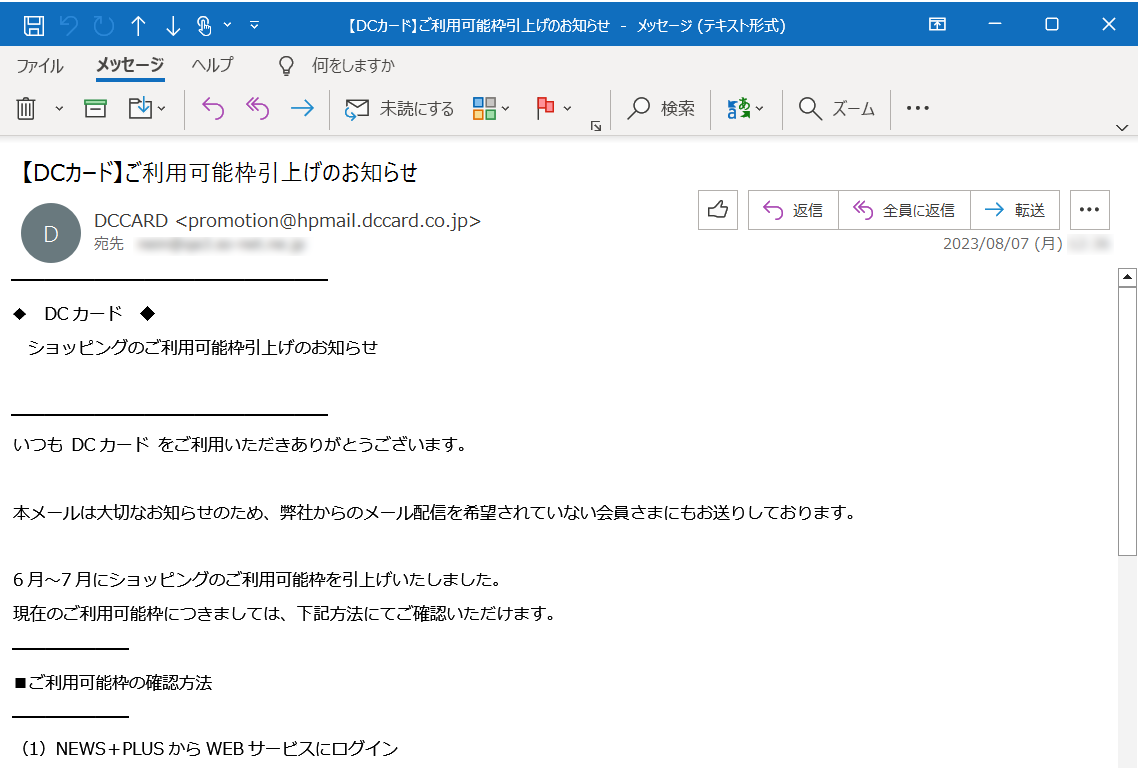1138x768 pixels.
Task: Click the 全員に返信 button in header
Action: pyautogui.click(x=904, y=210)
